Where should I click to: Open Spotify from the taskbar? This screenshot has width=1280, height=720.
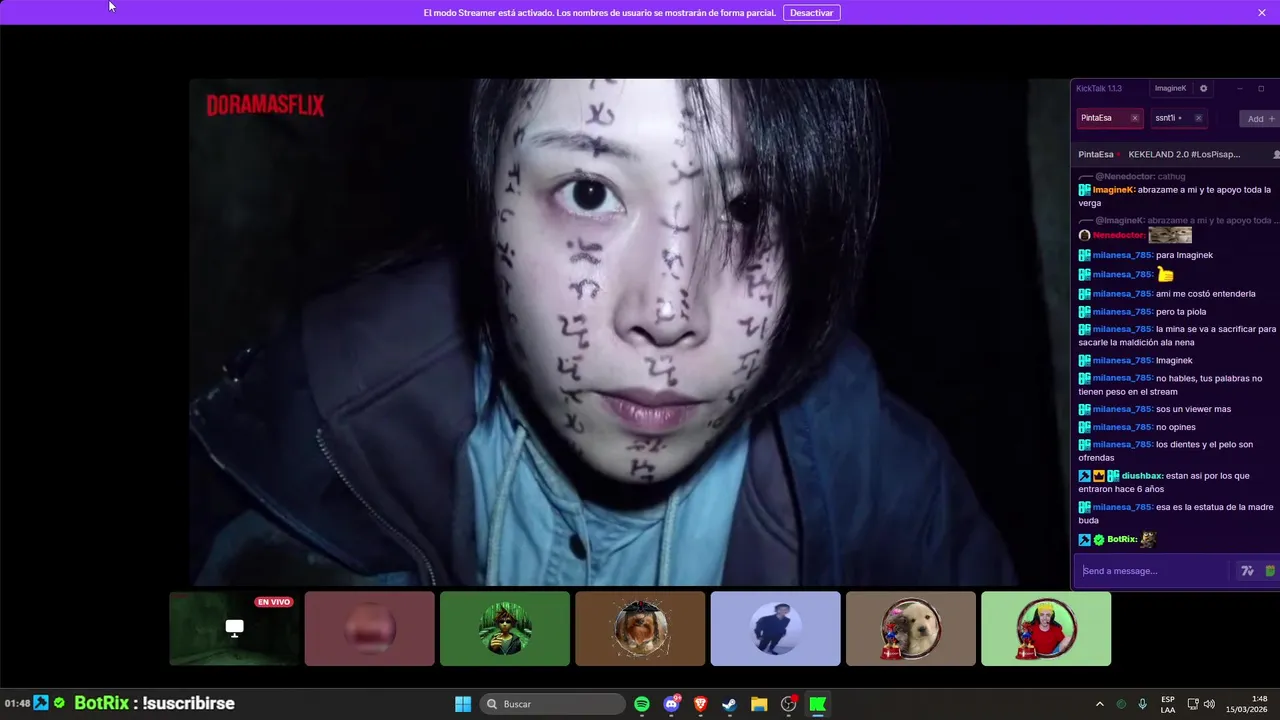(642, 704)
